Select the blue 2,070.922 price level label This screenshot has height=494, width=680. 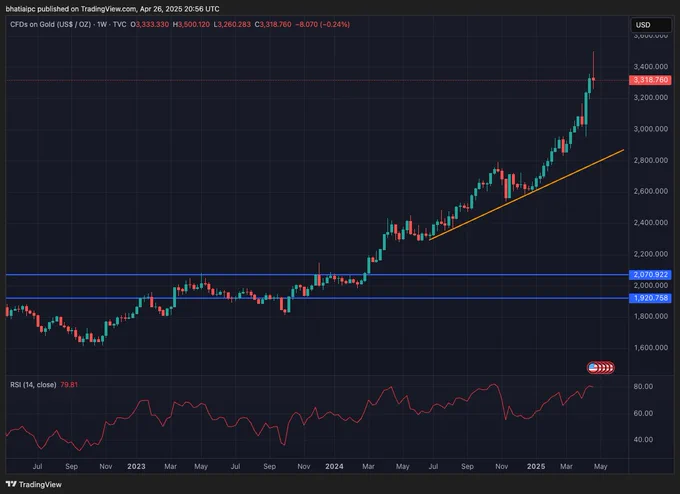[x=650, y=275]
